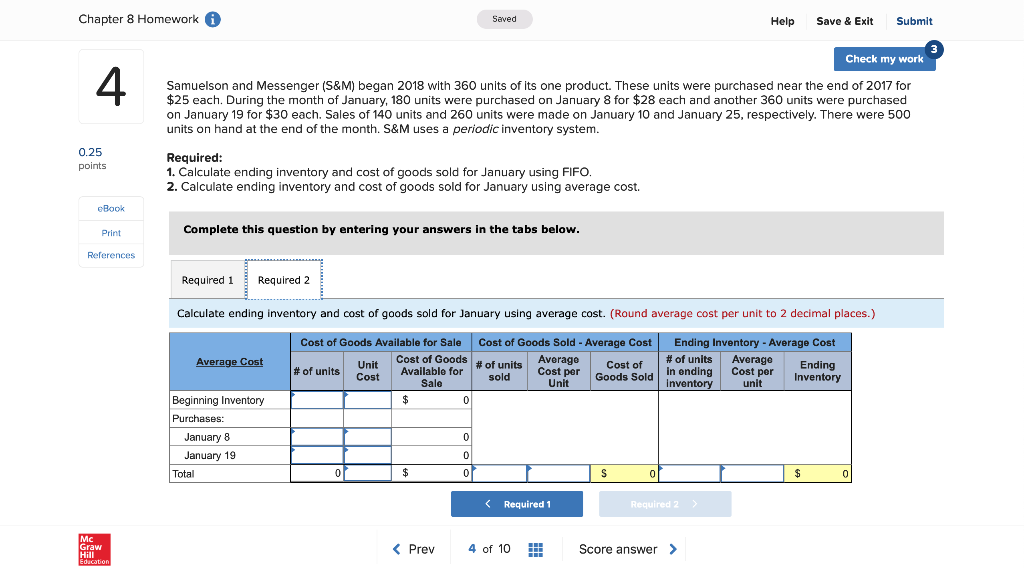
Task: Click Save & Exit
Action: (844, 21)
